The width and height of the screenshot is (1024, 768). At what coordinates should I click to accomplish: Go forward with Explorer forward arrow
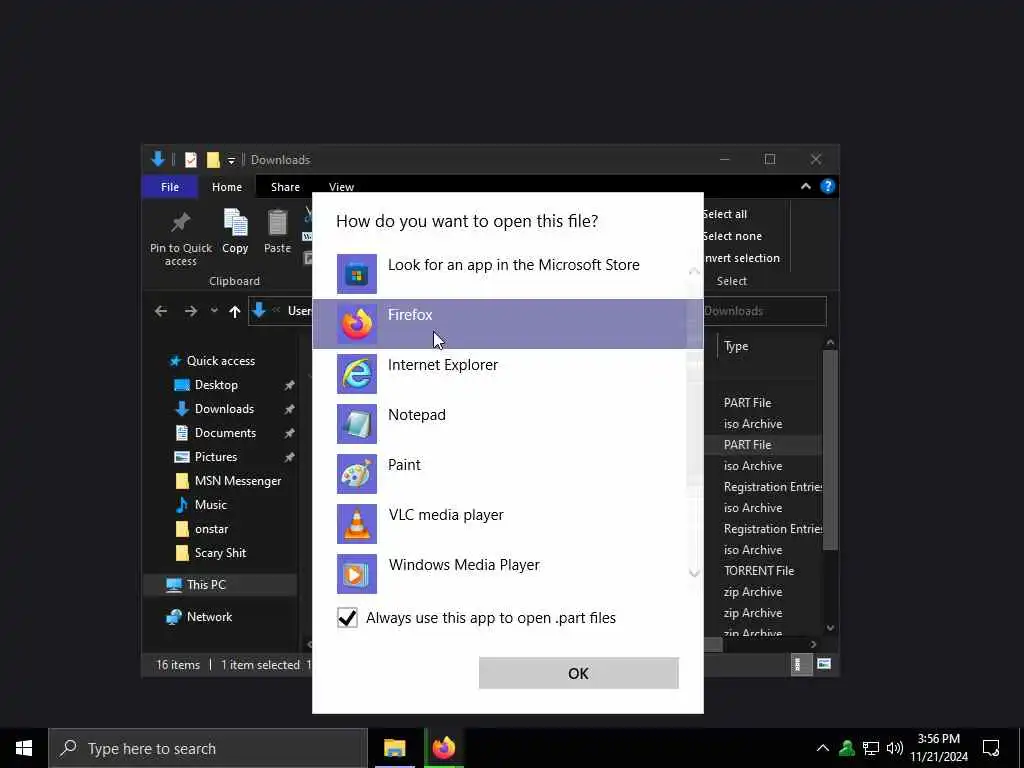(191, 312)
